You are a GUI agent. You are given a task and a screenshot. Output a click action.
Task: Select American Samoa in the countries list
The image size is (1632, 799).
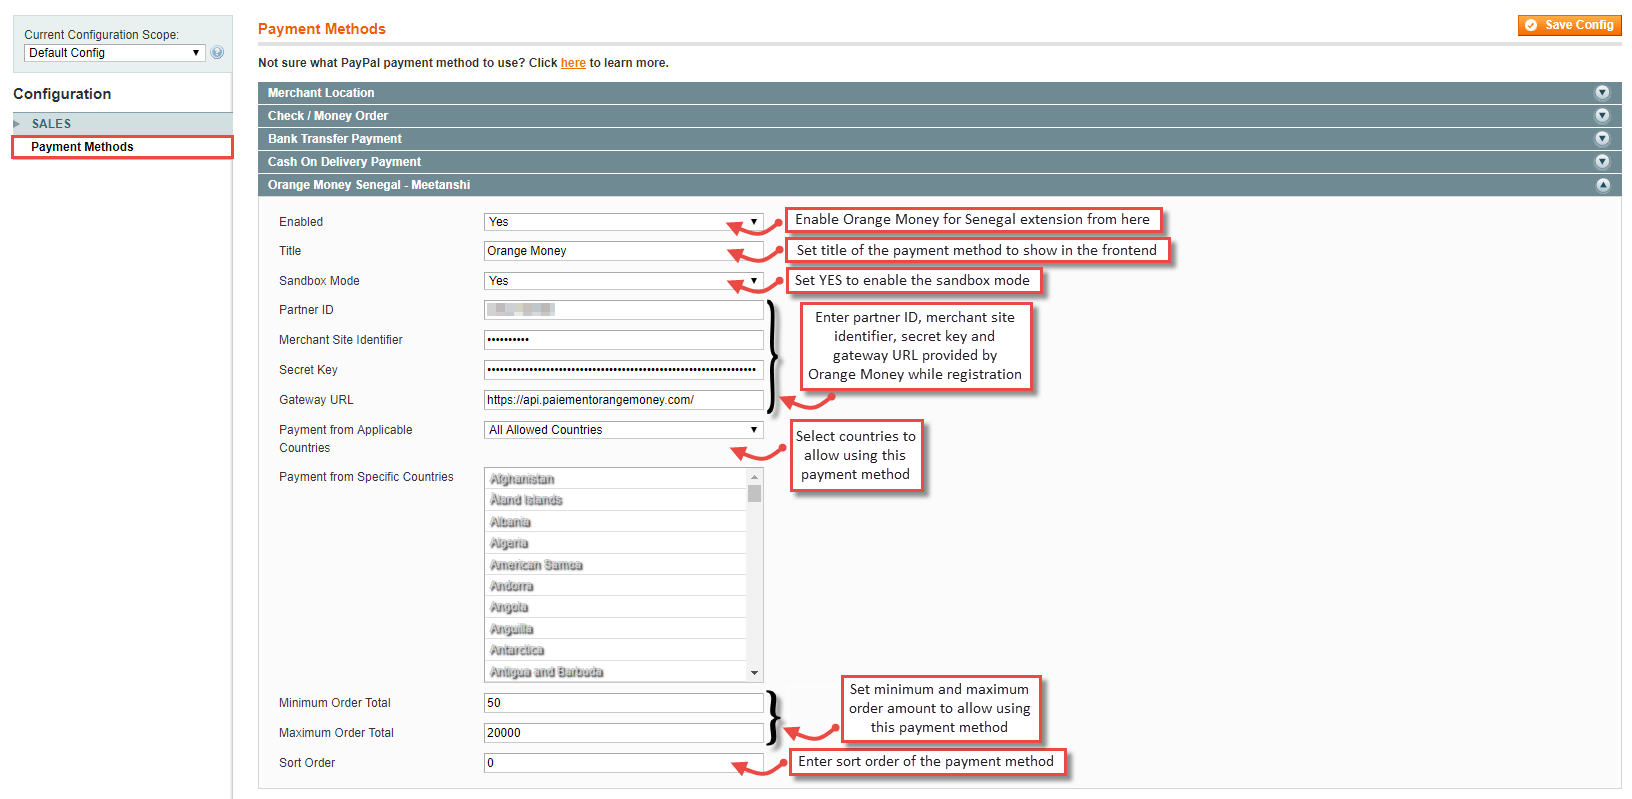(615, 565)
